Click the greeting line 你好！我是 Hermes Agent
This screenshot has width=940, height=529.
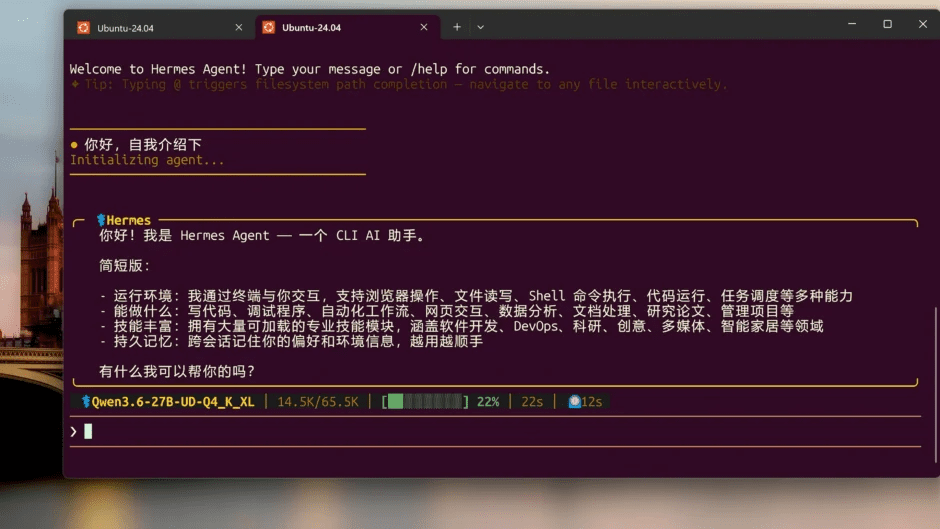click(262, 236)
